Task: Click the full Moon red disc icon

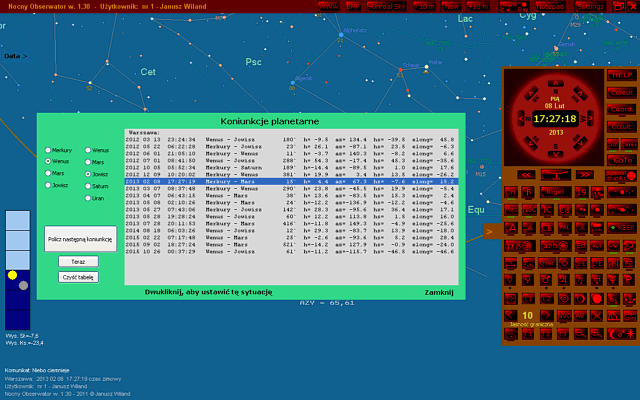Action: coord(597,298)
